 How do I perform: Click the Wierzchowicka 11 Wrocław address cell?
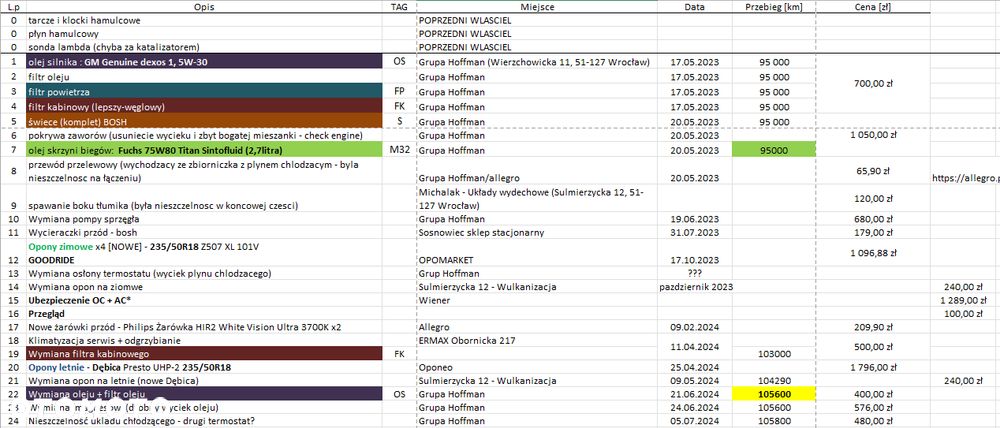click(x=537, y=62)
